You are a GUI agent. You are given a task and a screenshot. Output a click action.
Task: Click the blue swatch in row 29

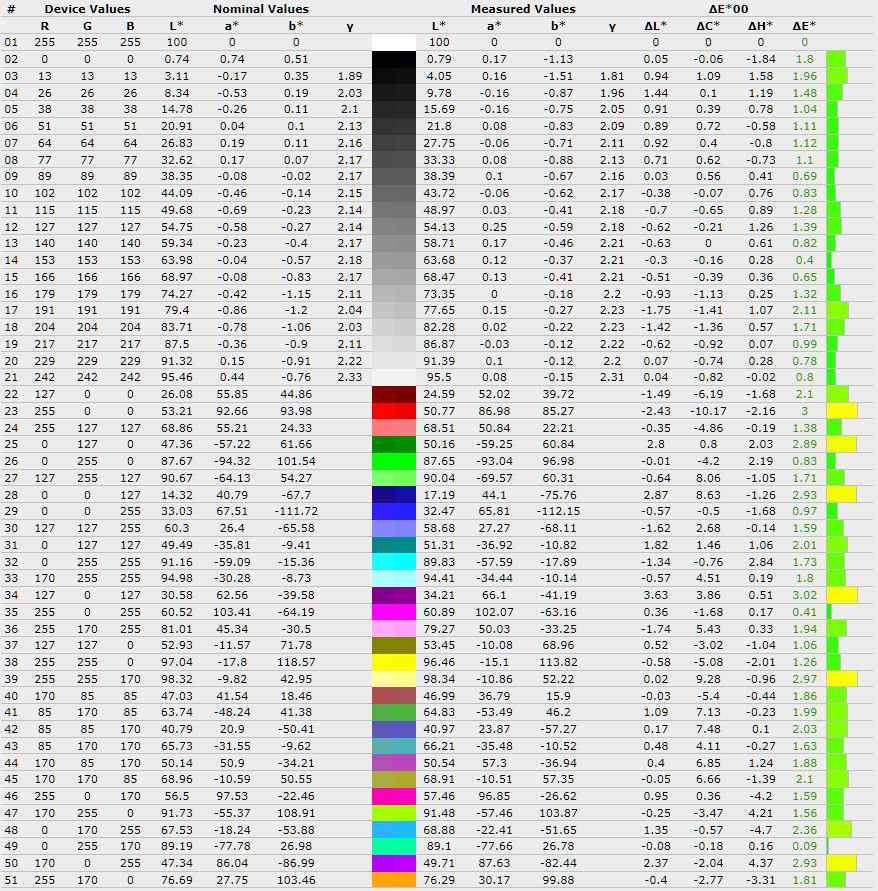pyautogui.click(x=392, y=511)
